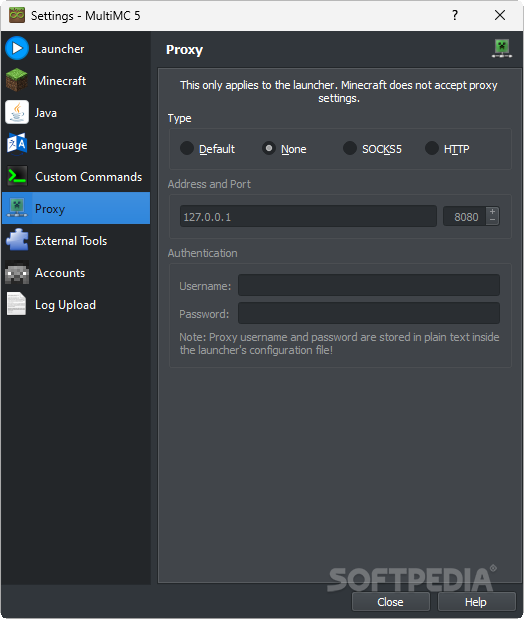
Task: Click the 127.0.0.1 address field
Action: (x=308, y=216)
